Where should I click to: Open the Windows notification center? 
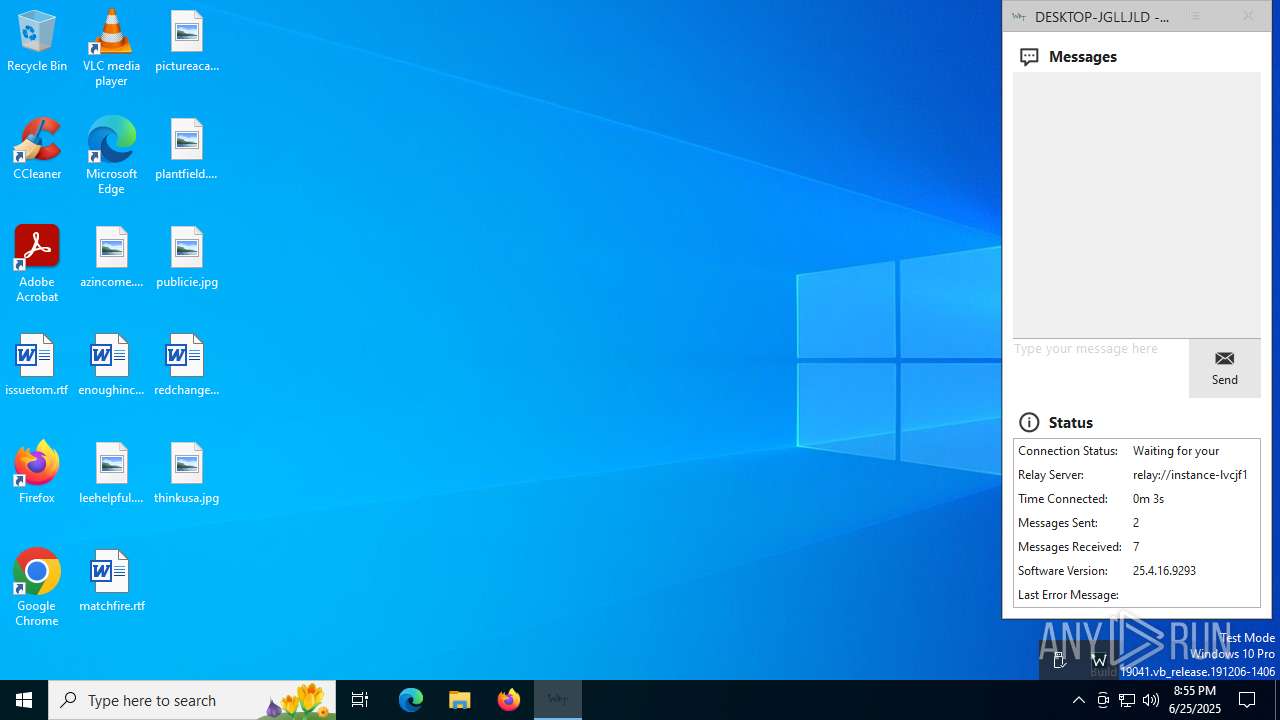coord(1247,700)
